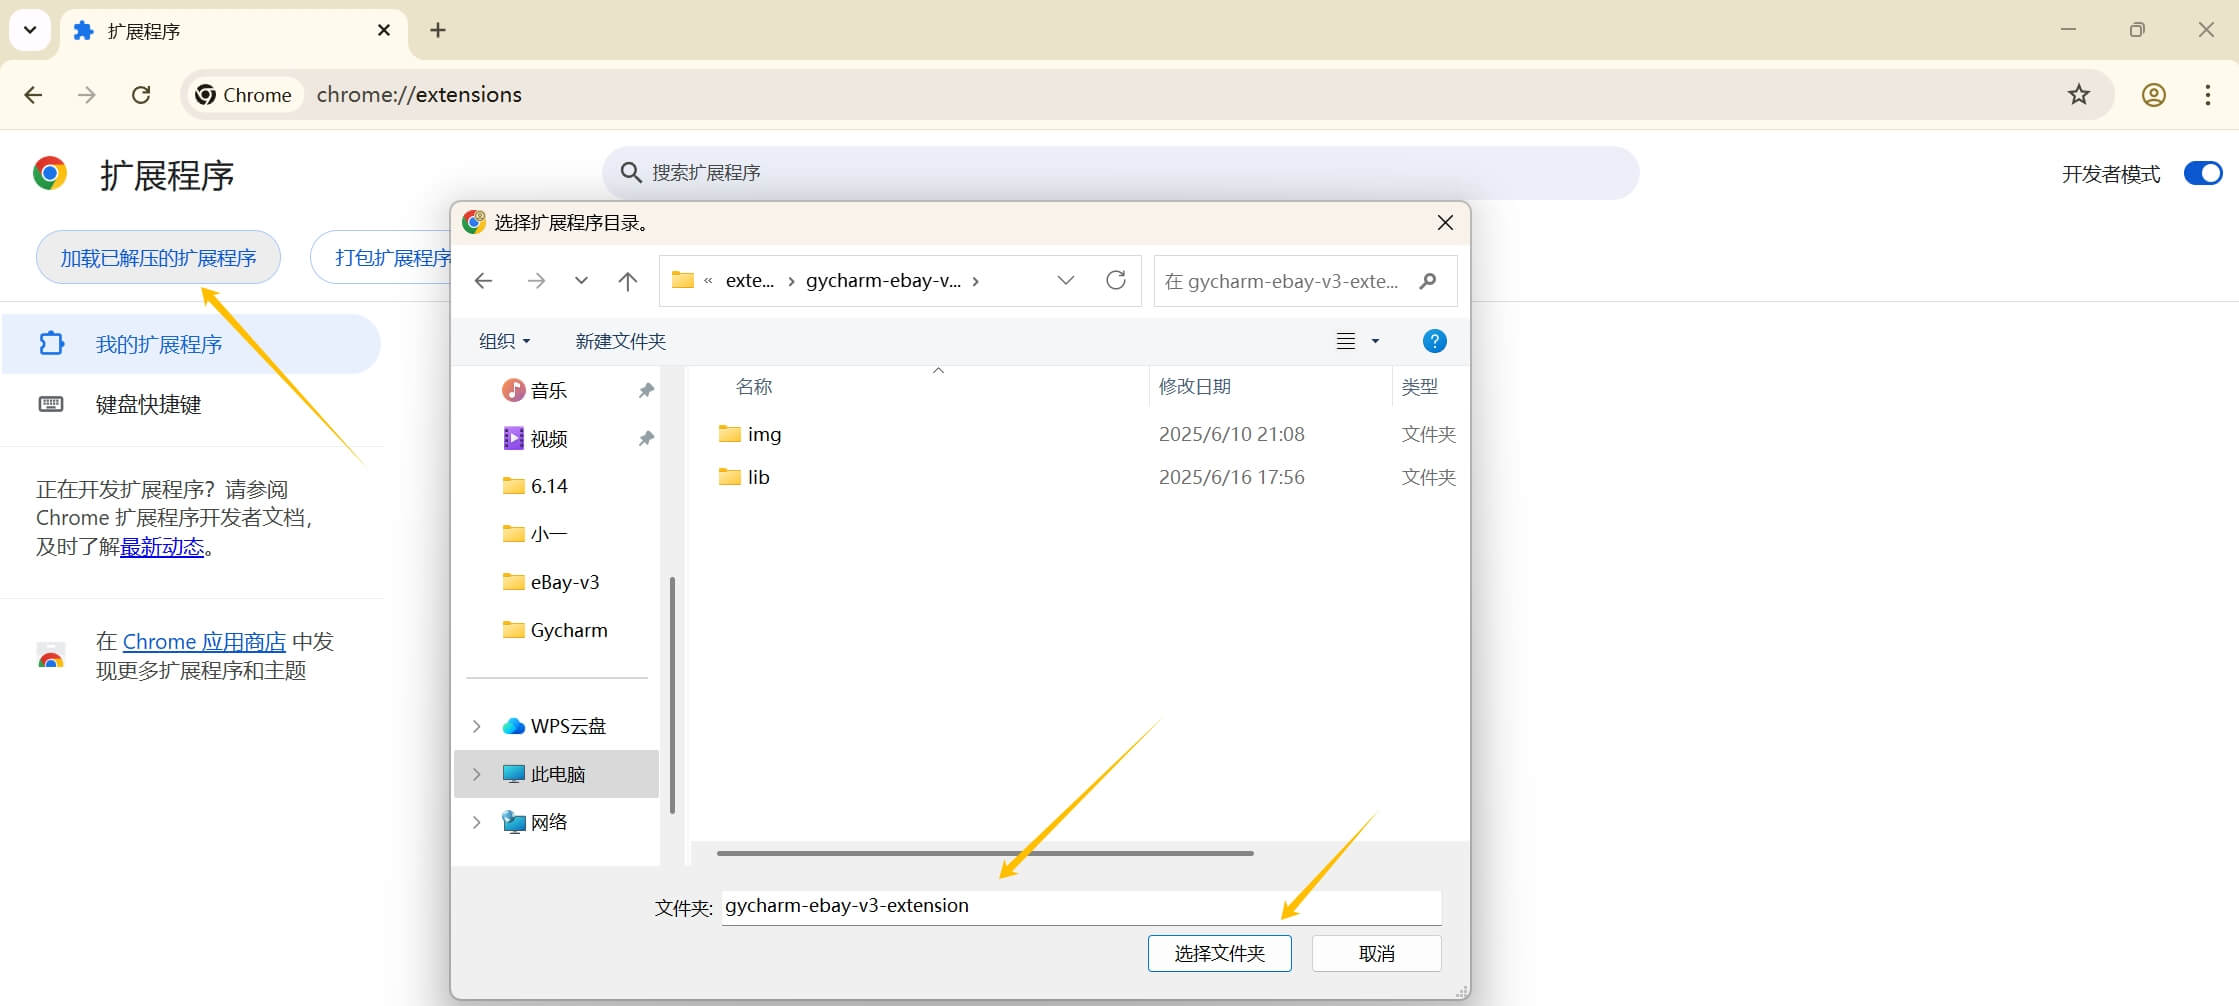Select the 扩展程序 browser tab

point(233,31)
